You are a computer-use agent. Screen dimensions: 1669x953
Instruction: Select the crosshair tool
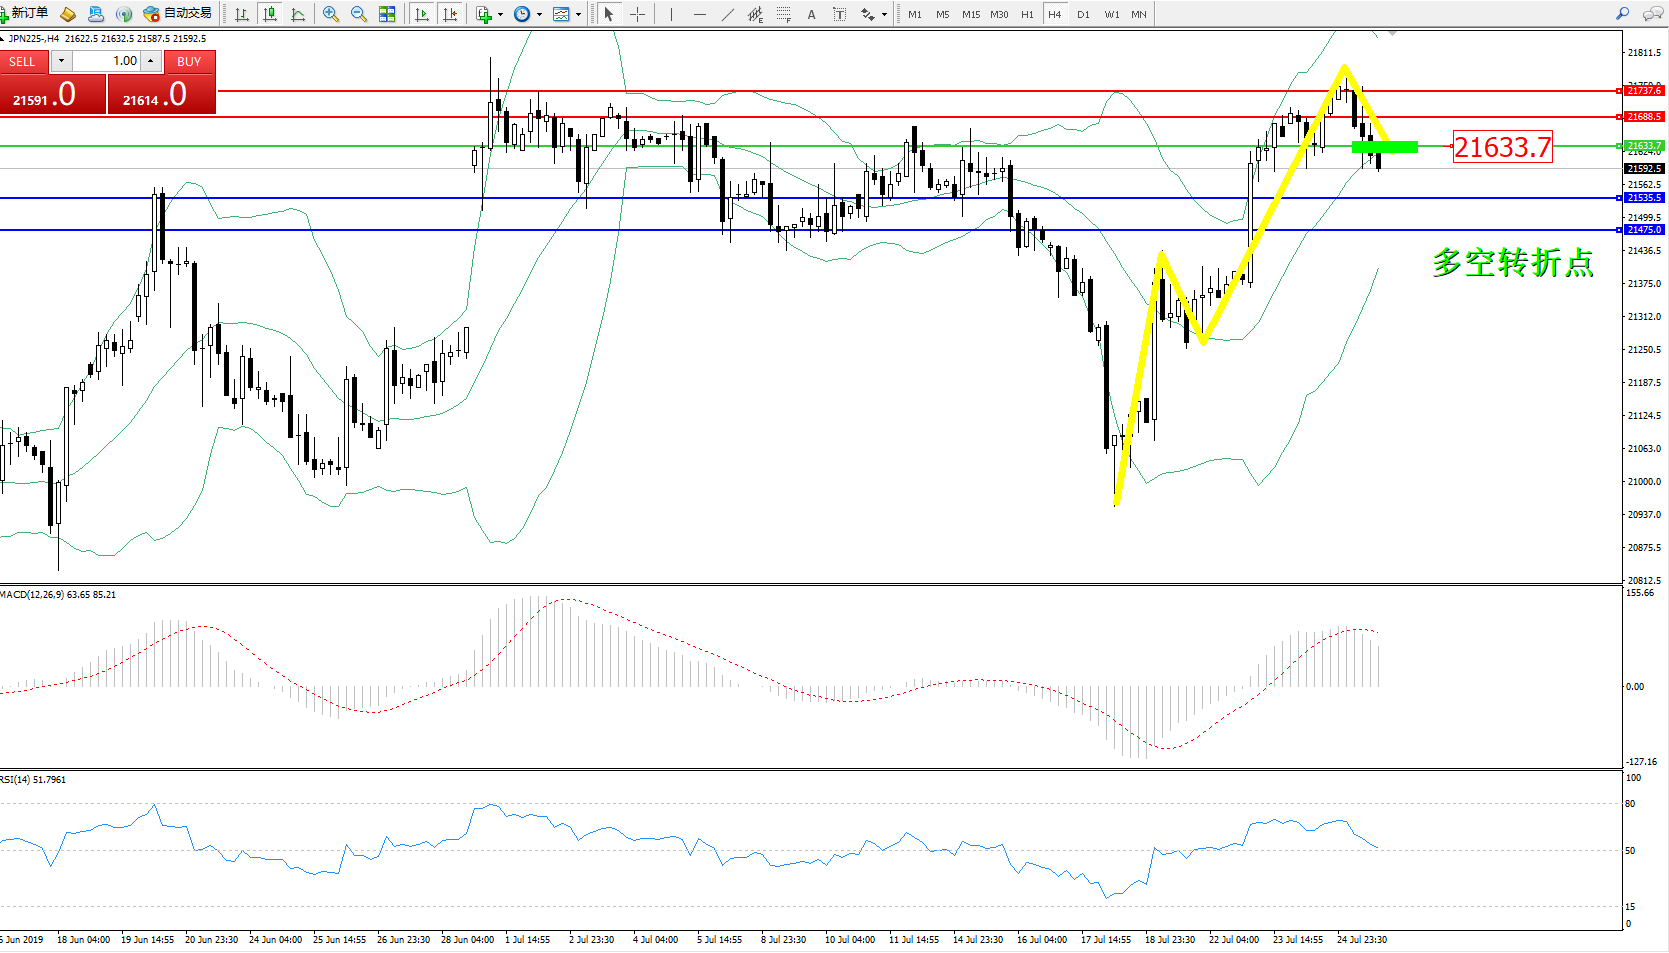637,14
